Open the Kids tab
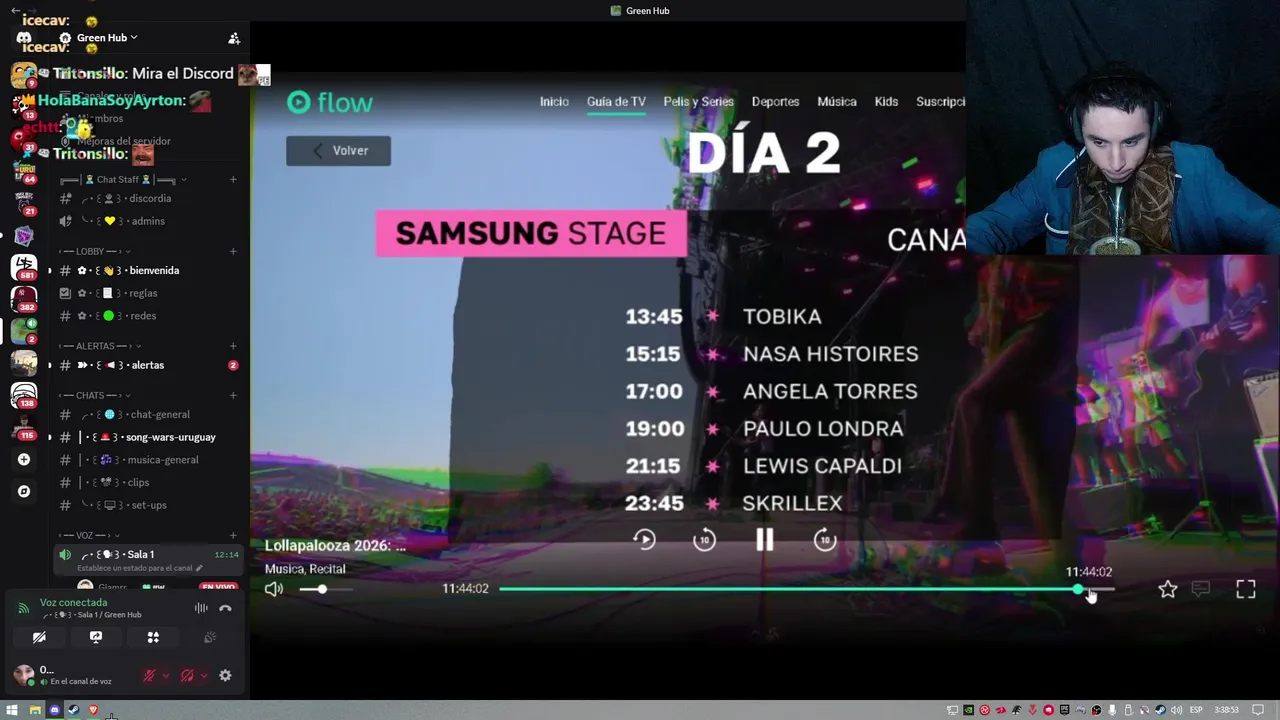 click(x=886, y=101)
